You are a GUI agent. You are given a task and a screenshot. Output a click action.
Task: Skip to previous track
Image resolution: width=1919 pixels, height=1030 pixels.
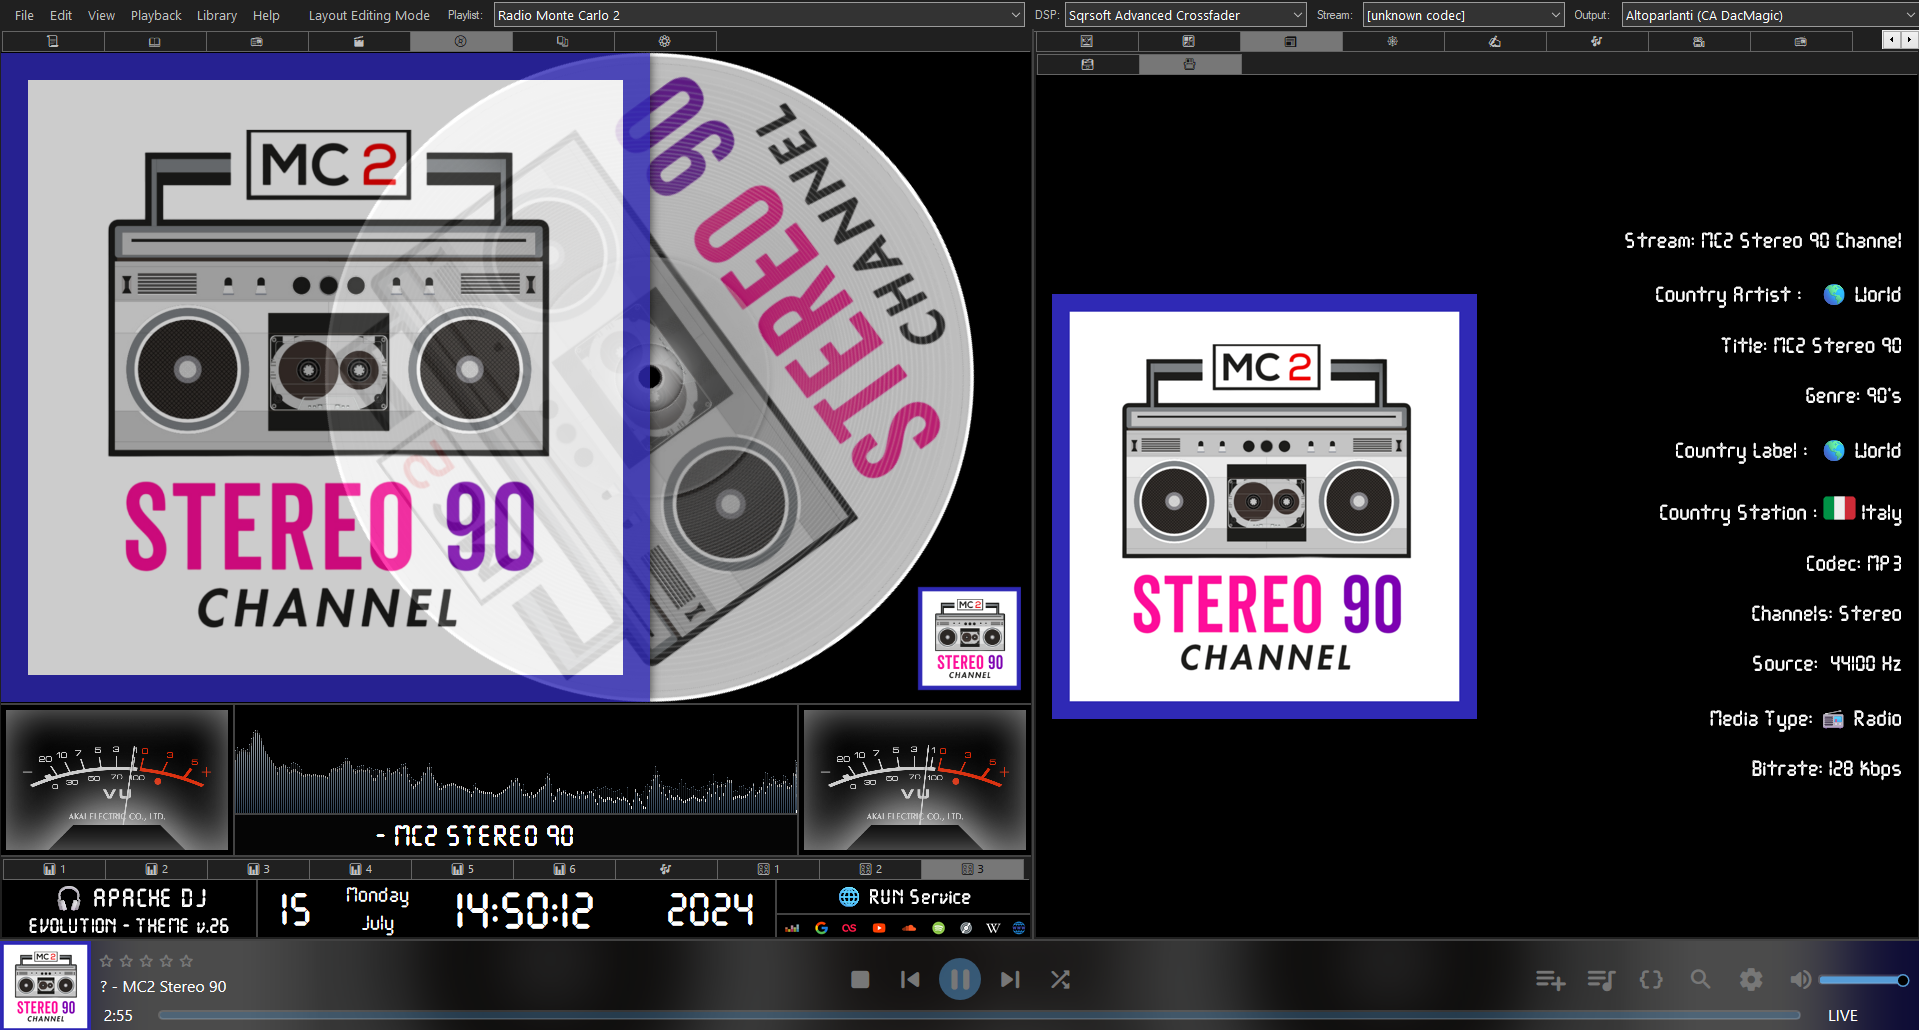(910, 979)
